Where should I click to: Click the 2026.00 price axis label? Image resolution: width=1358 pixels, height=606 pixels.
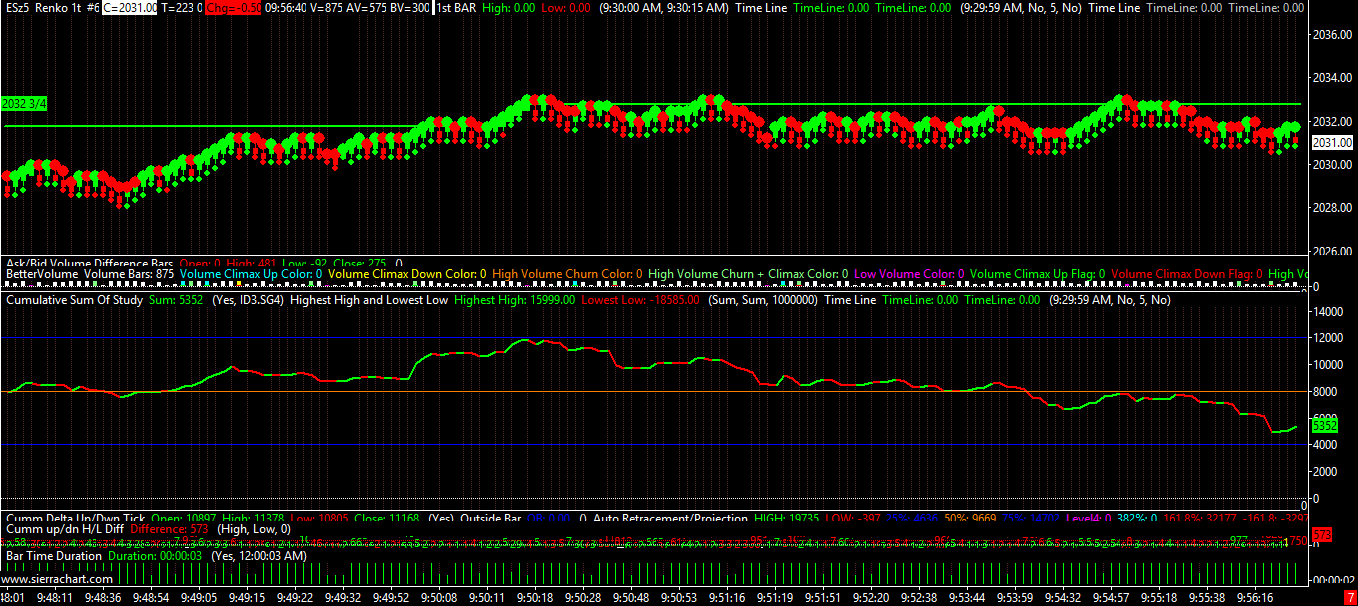click(1332, 251)
